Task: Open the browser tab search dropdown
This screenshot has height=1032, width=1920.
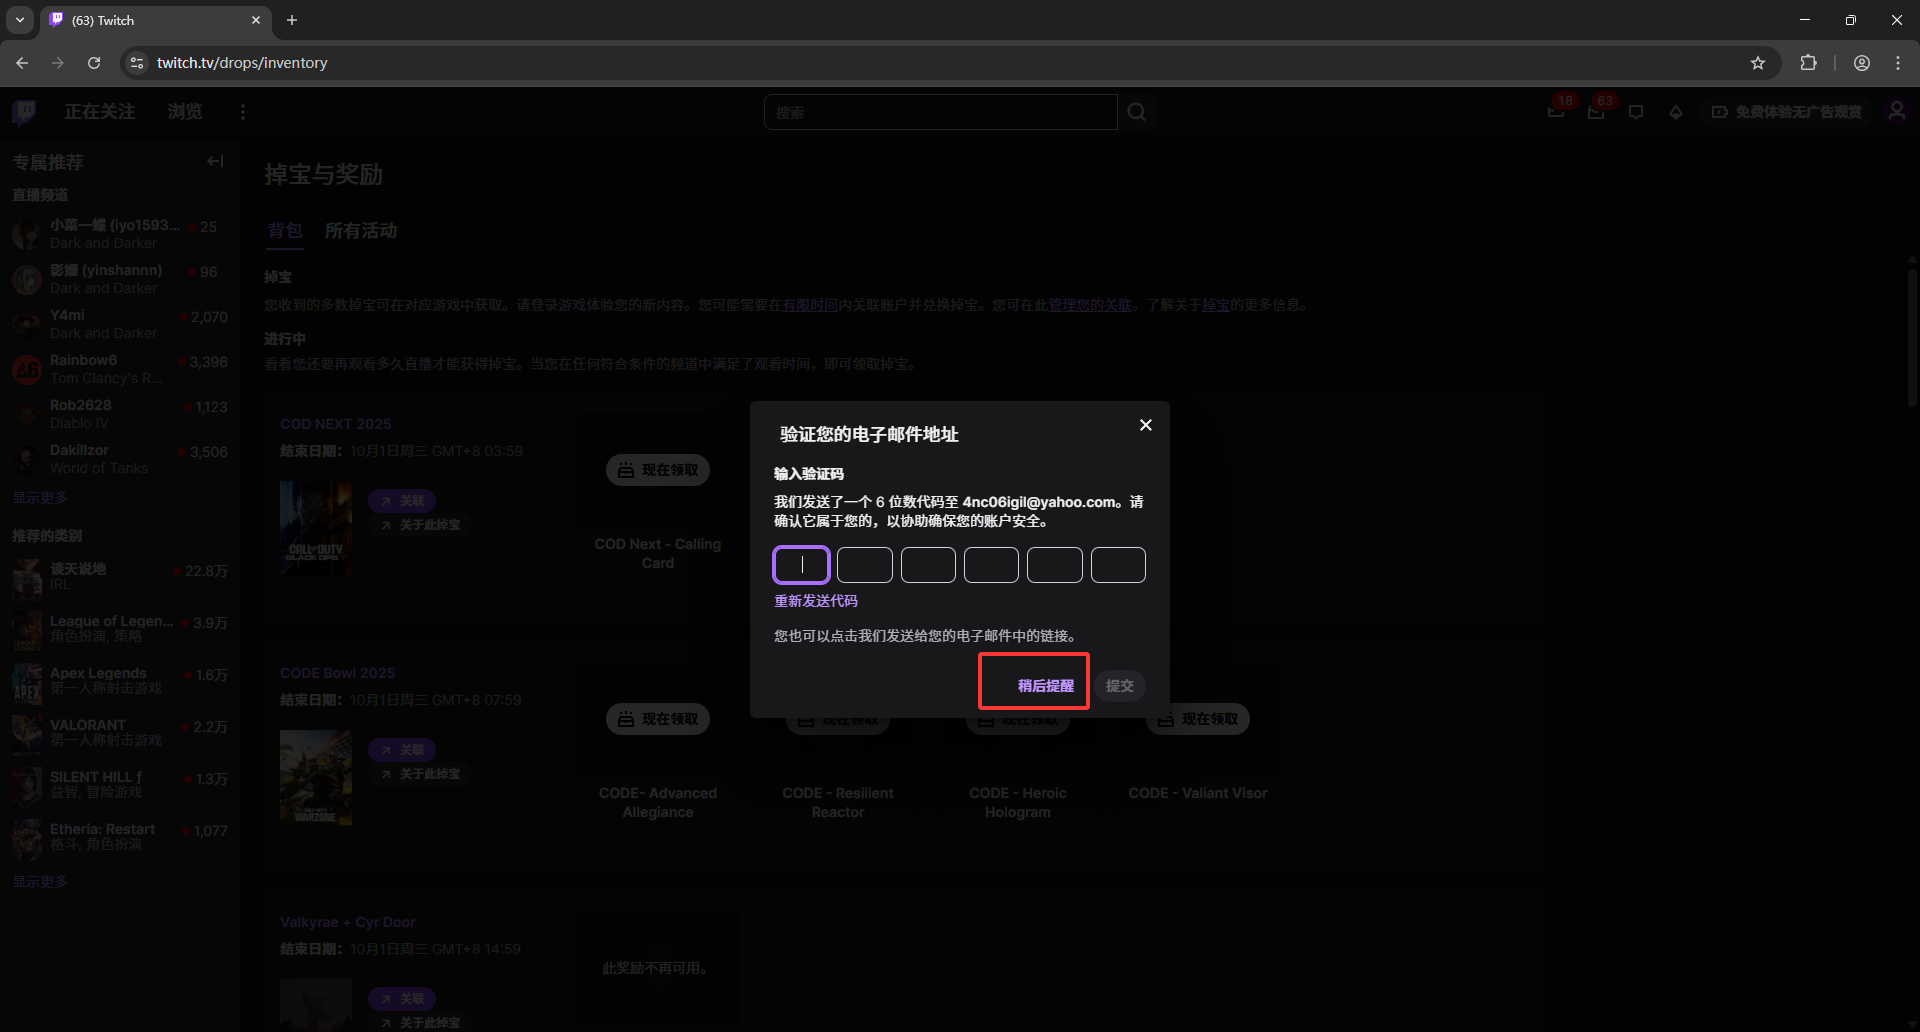Action: pos(20,20)
